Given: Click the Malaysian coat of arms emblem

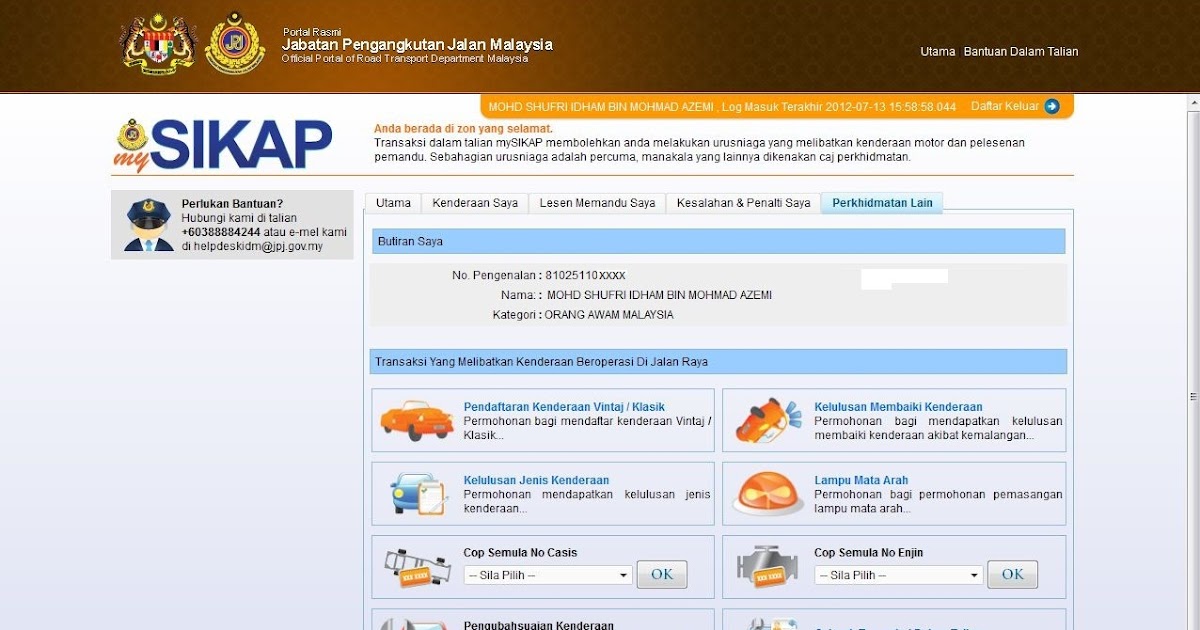Looking at the screenshot, I should (x=158, y=44).
